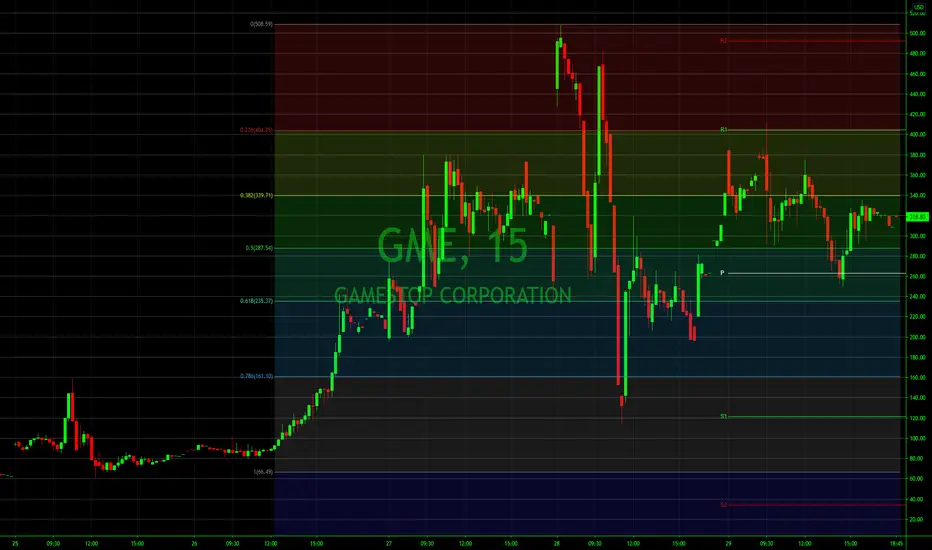Click the 240.00 price axis label
Viewport: 932px width, 550px height.
[917, 297]
